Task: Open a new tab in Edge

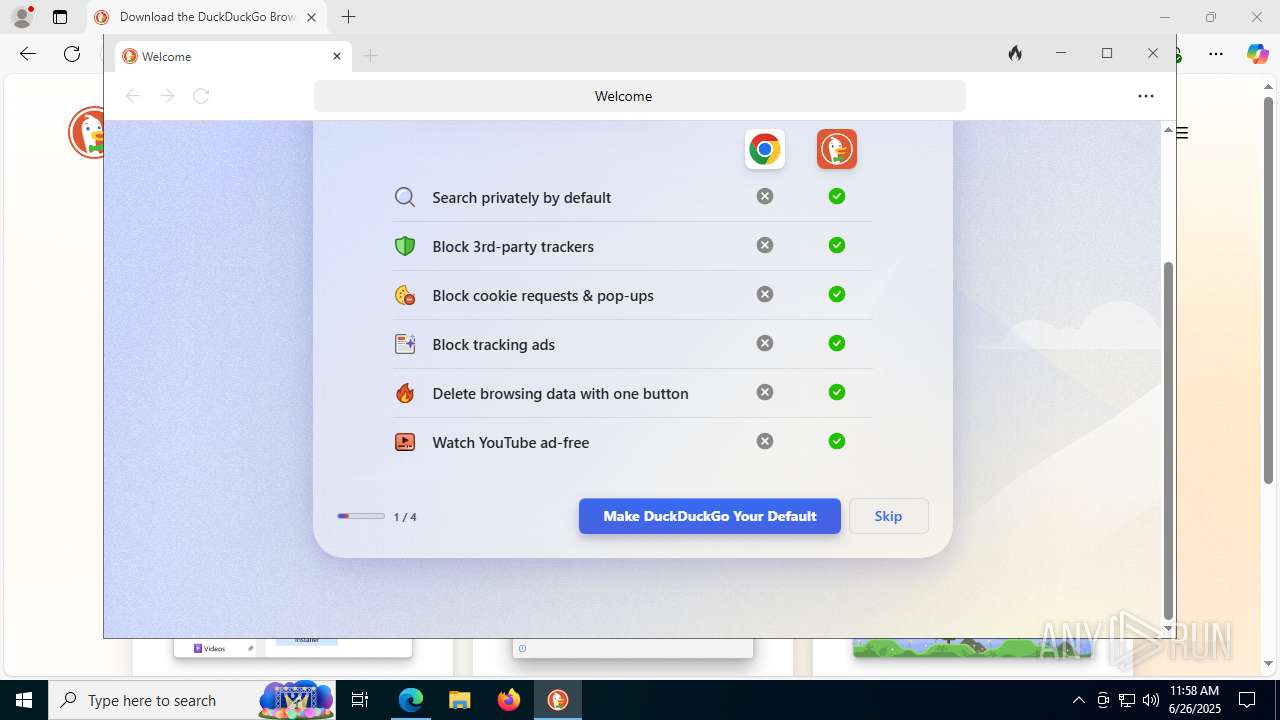Action: tap(348, 17)
